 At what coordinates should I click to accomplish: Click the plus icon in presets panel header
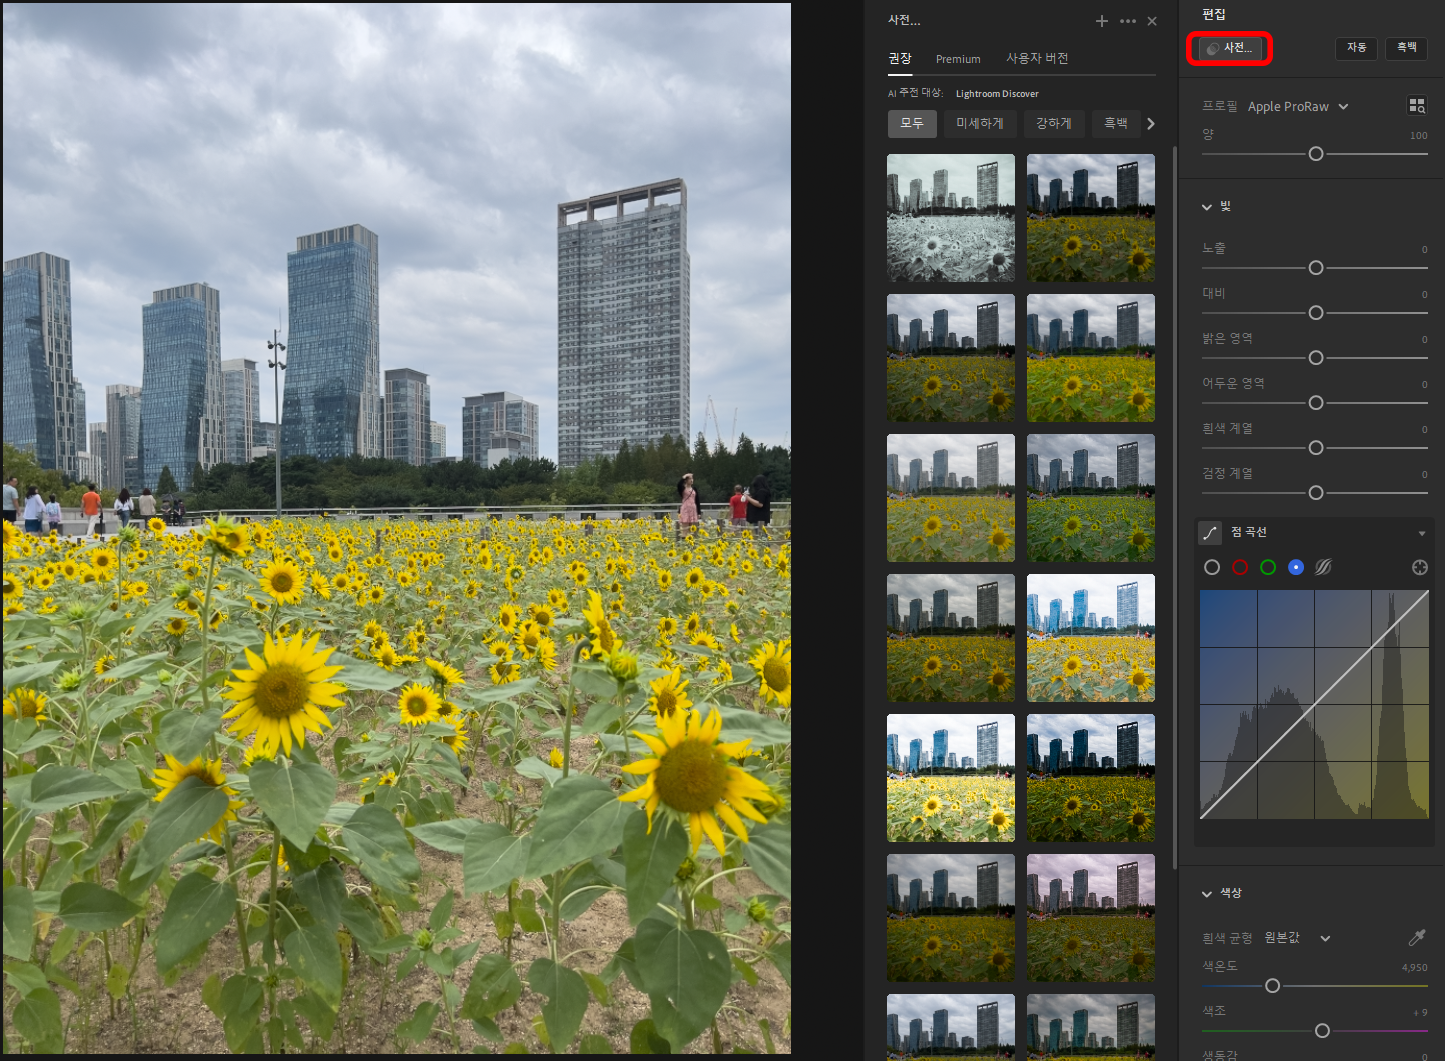coord(1101,21)
